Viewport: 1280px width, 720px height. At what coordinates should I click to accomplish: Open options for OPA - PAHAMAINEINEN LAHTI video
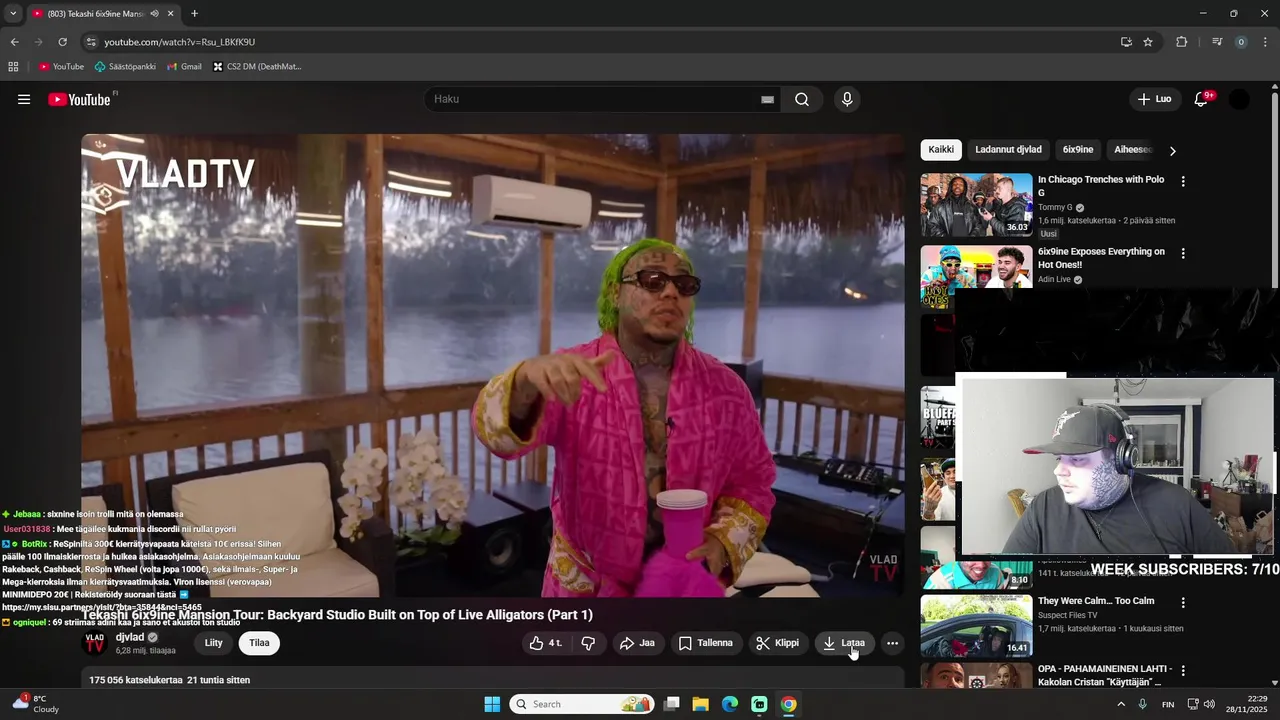[1183, 671]
